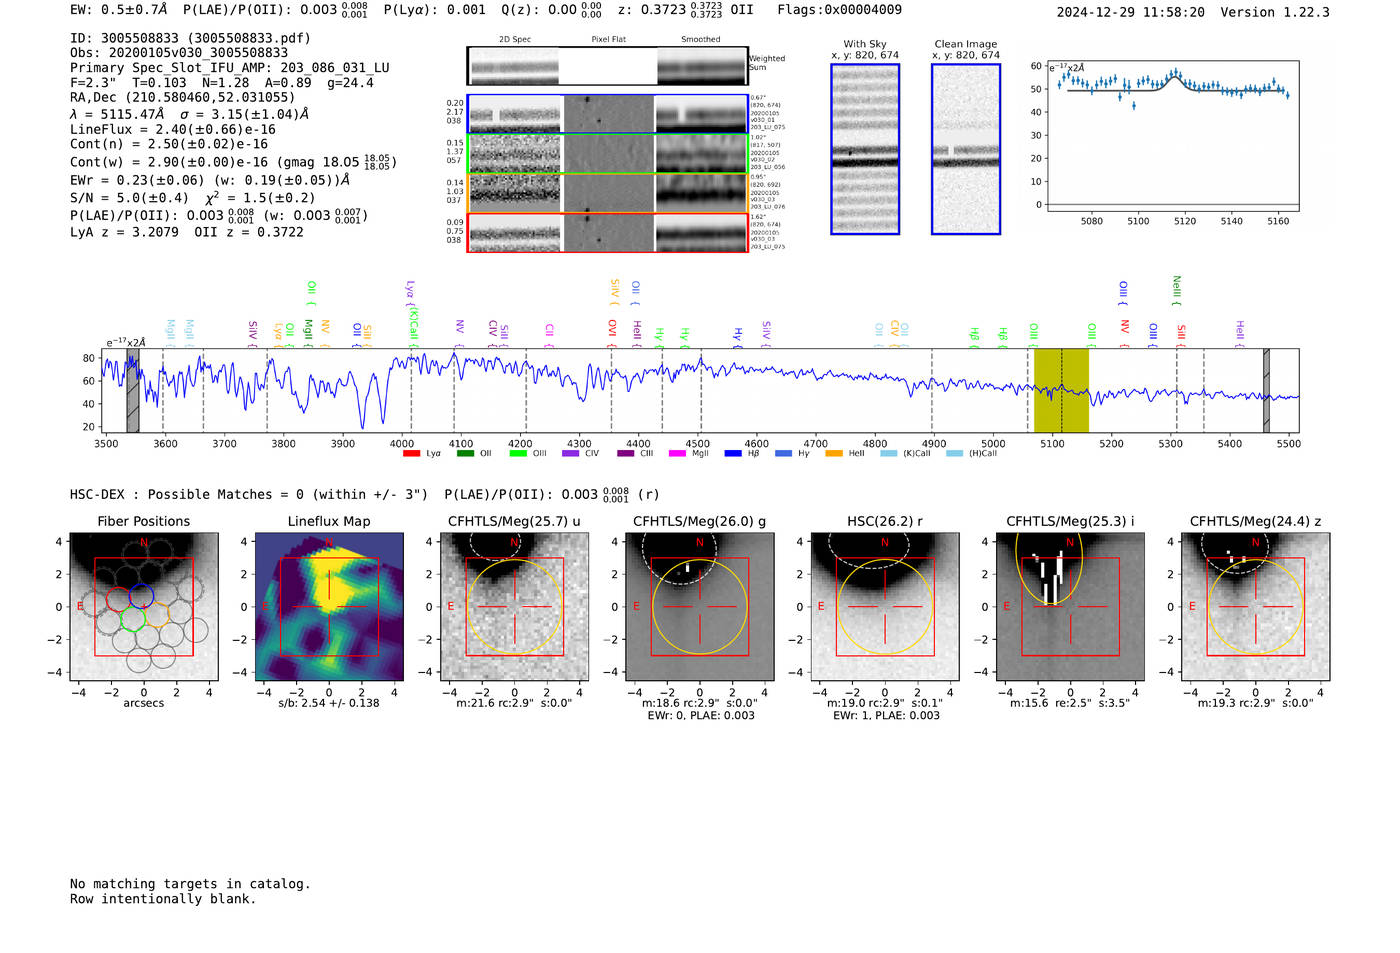Select the CFHTLS/Meg(25.7) u cutout
The height and width of the screenshot is (953, 1400).
514,606
